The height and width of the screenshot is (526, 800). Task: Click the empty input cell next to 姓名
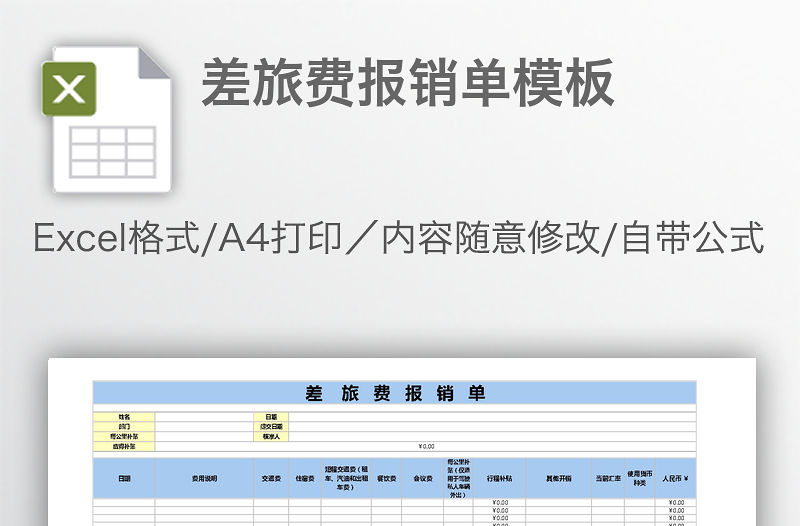click(x=204, y=417)
